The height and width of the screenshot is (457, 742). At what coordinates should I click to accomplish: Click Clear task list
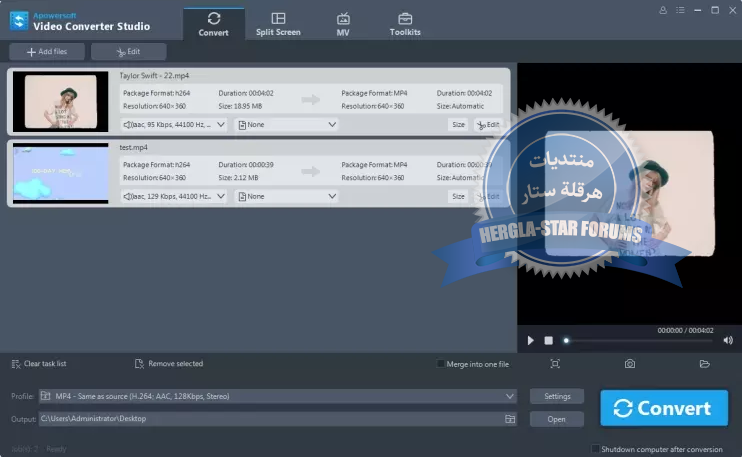(x=39, y=364)
